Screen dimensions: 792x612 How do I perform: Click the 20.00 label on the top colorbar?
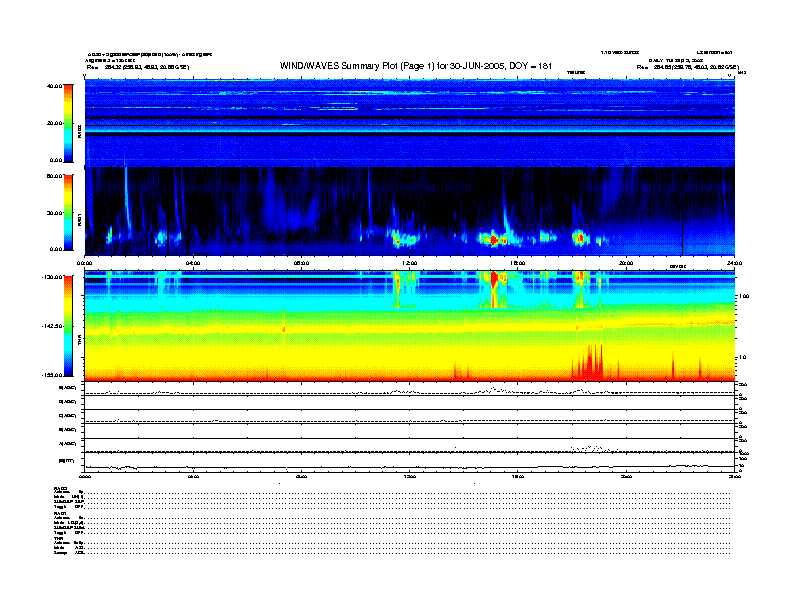tap(54, 123)
